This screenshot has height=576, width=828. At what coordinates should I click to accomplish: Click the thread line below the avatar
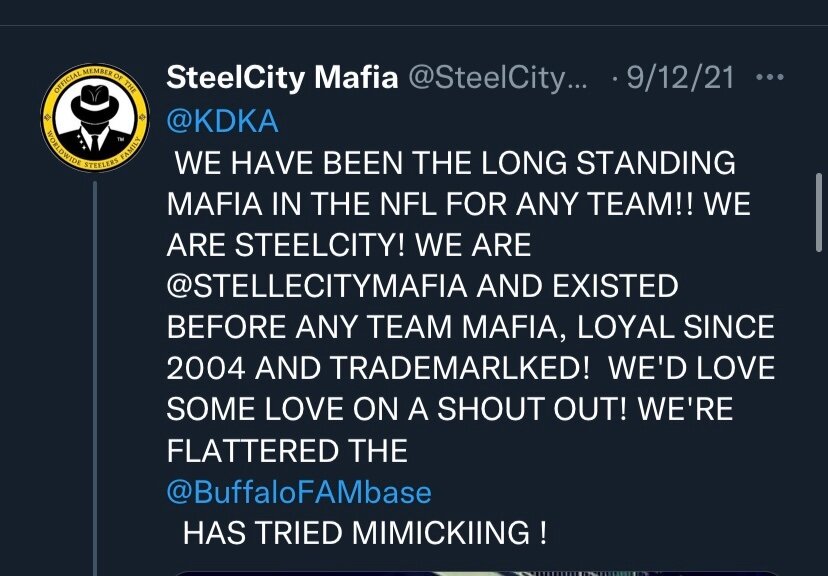pyautogui.click(x=95, y=378)
